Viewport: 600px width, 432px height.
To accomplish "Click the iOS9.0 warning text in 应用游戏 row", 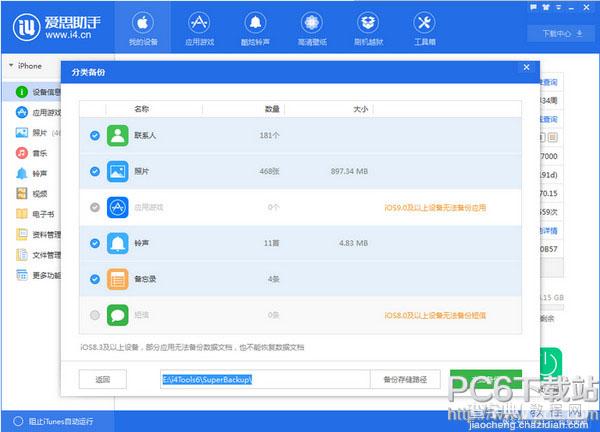I will [435, 208].
